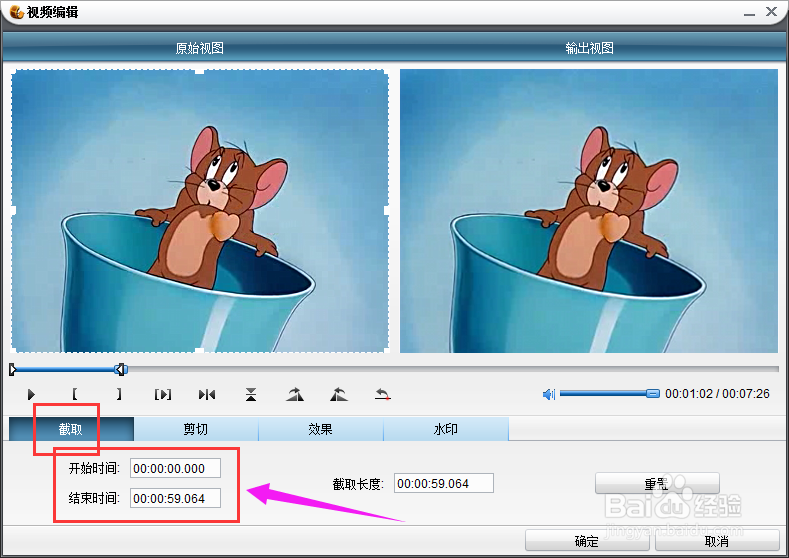Click the 00:01:02 / 00:07:26 time display
The height and width of the screenshot is (558, 789).
point(717,393)
